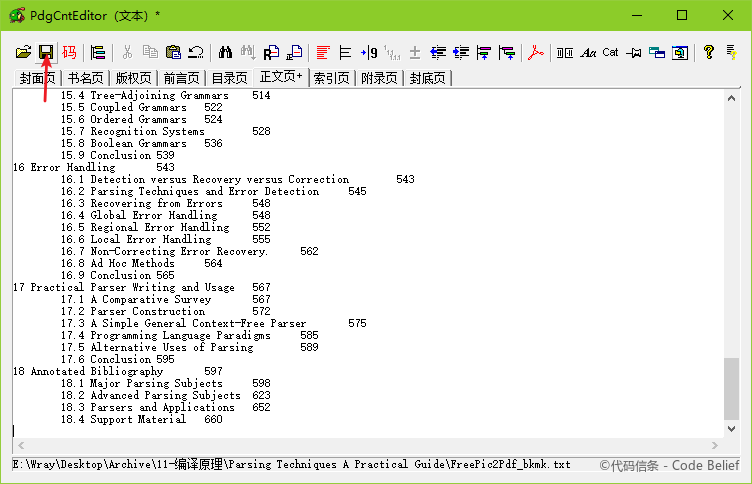Click the Aa font icon
This screenshot has width=752, height=484.
click(588, 52)
